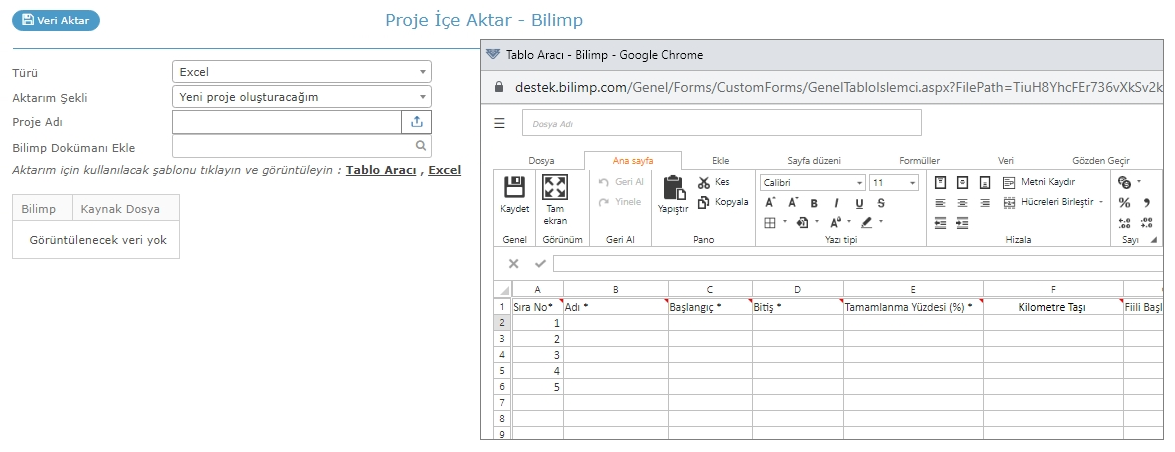Open the Aktarım Şekli dropdown
This screenshot has width=1175, height=452.
pos(302,97)
